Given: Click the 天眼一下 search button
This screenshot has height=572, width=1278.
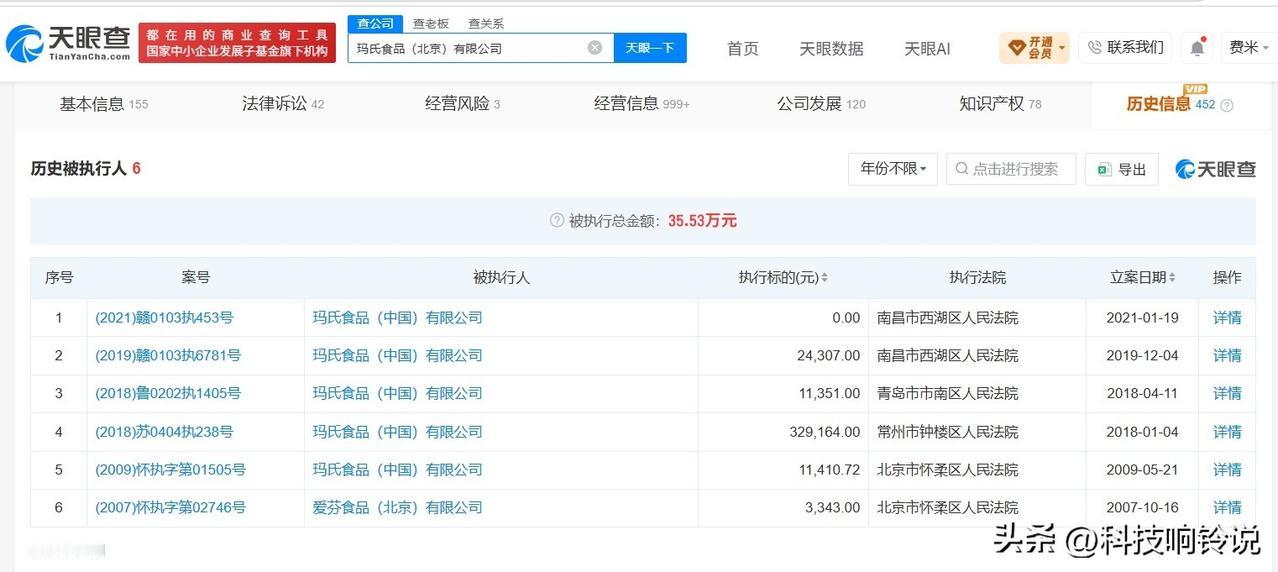Looking at the screenshot, I should point(650,48).
